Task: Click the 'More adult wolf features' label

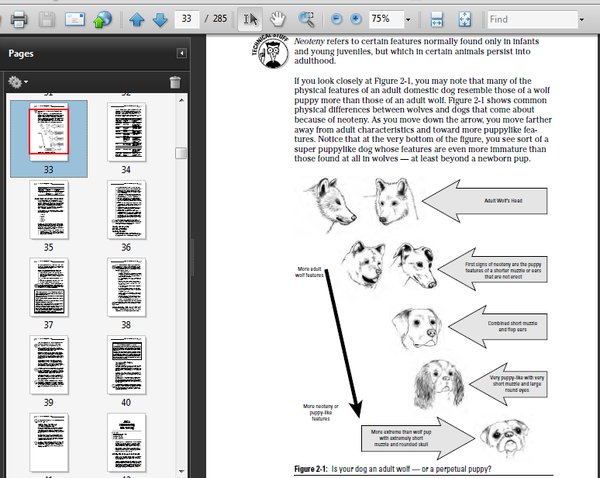Action: point(309,272)
